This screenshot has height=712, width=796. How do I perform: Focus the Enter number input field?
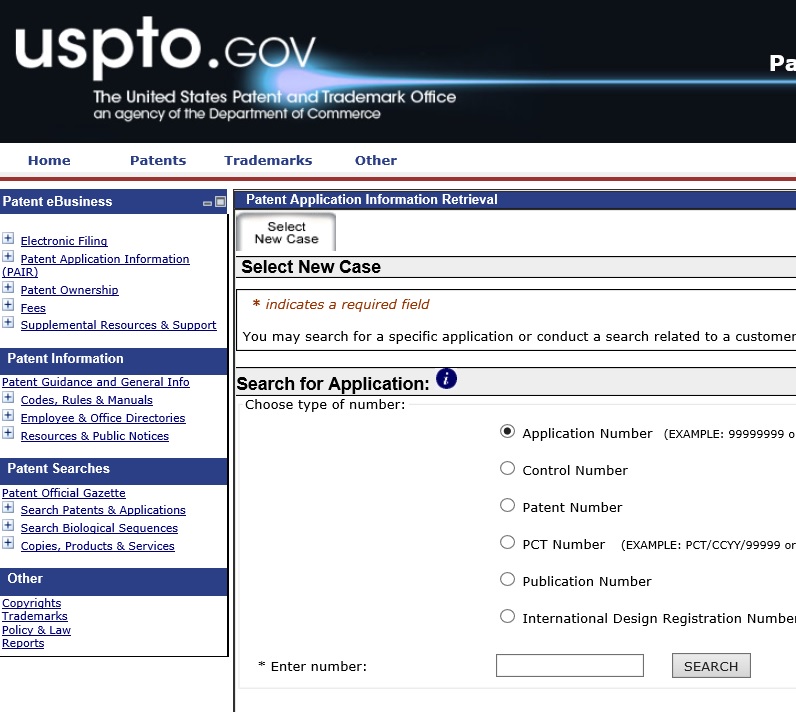click(x=570, y=665)
